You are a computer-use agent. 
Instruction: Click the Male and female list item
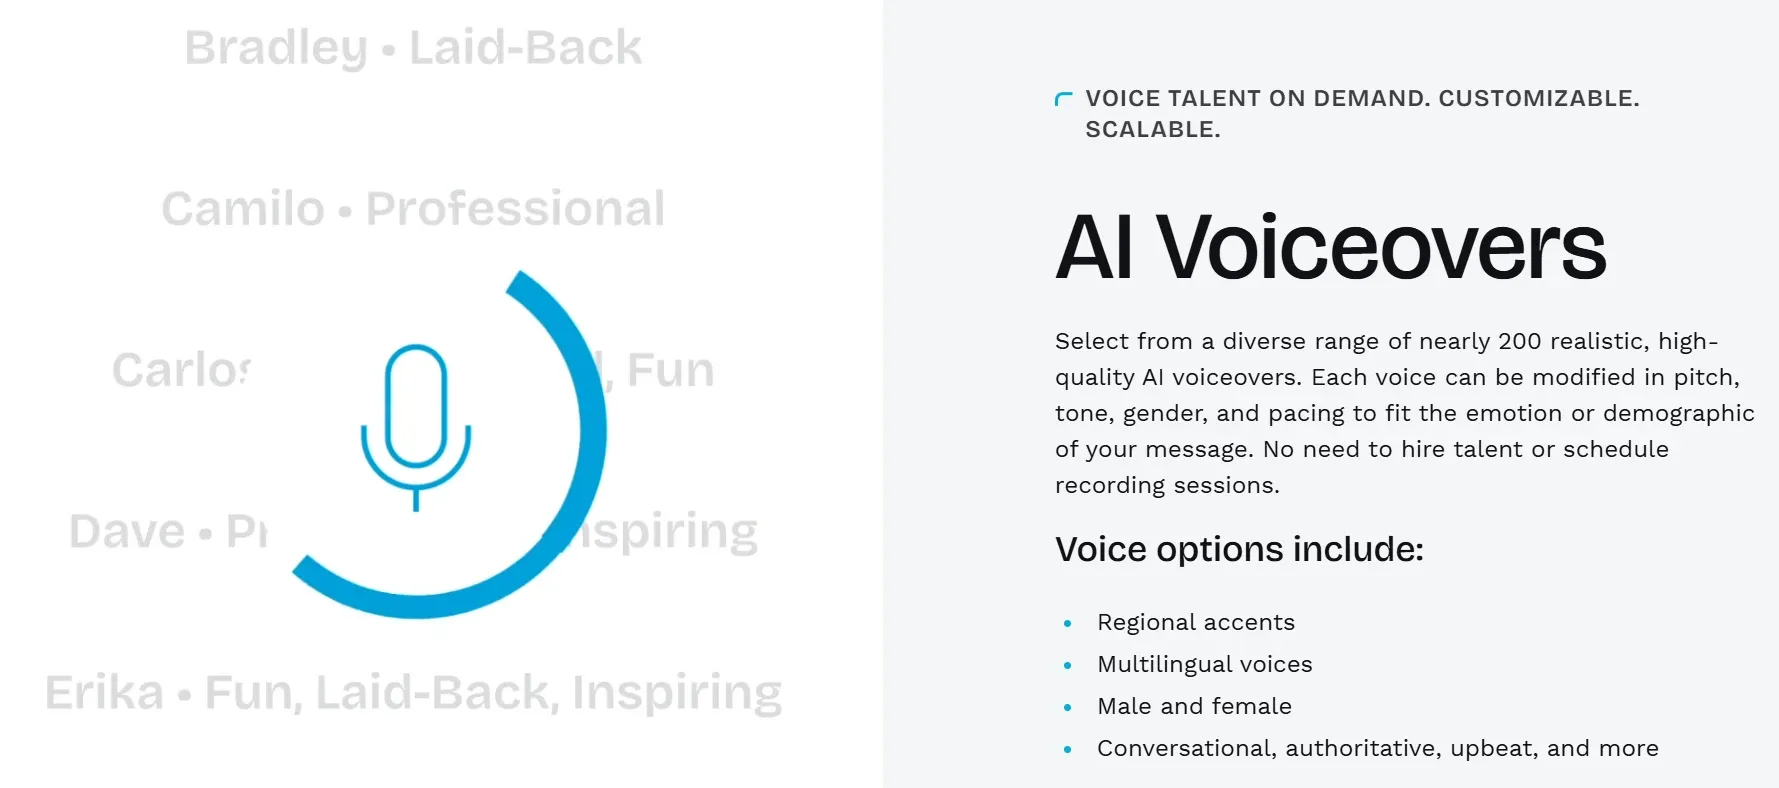(1194, 706)
